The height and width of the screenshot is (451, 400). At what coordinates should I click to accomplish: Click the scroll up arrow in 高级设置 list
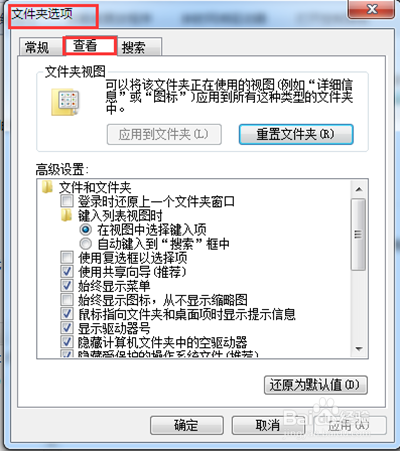[359, 189]
